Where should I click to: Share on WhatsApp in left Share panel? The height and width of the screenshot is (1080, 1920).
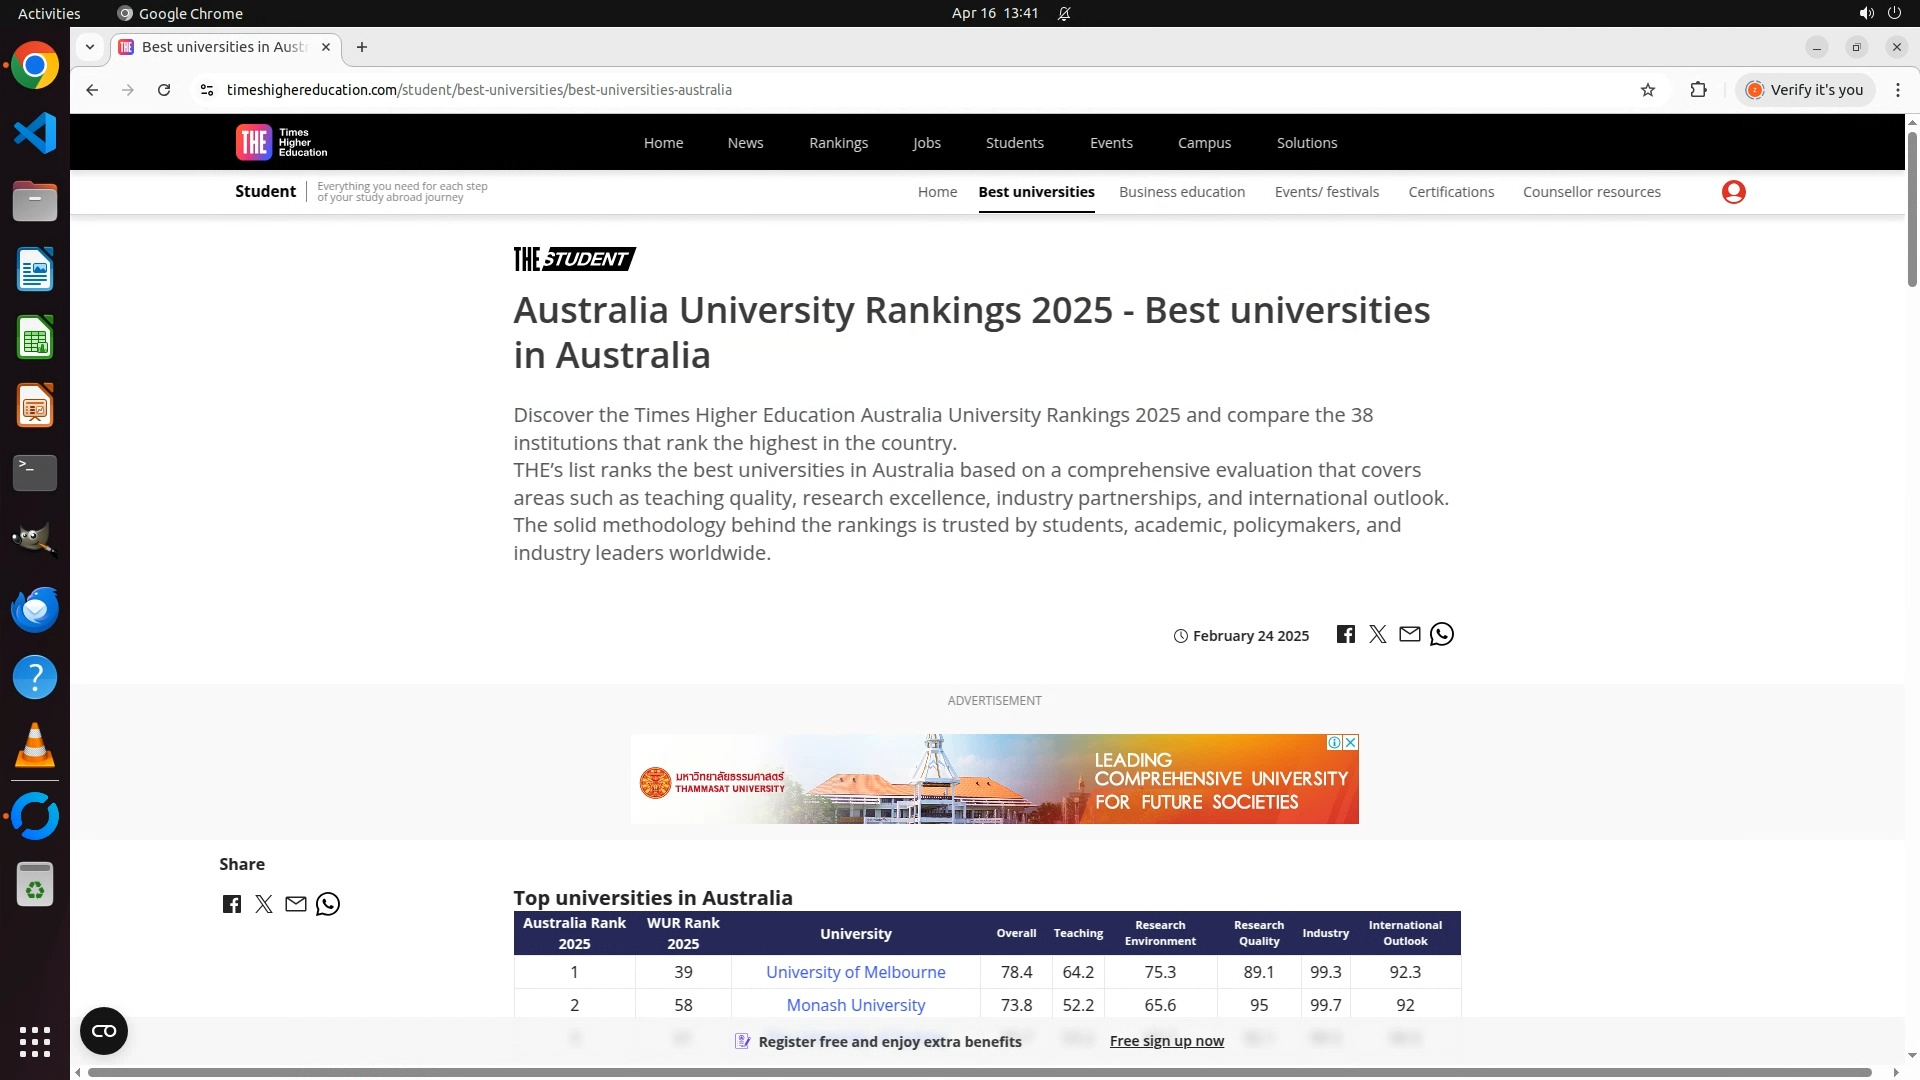point(328,905)
